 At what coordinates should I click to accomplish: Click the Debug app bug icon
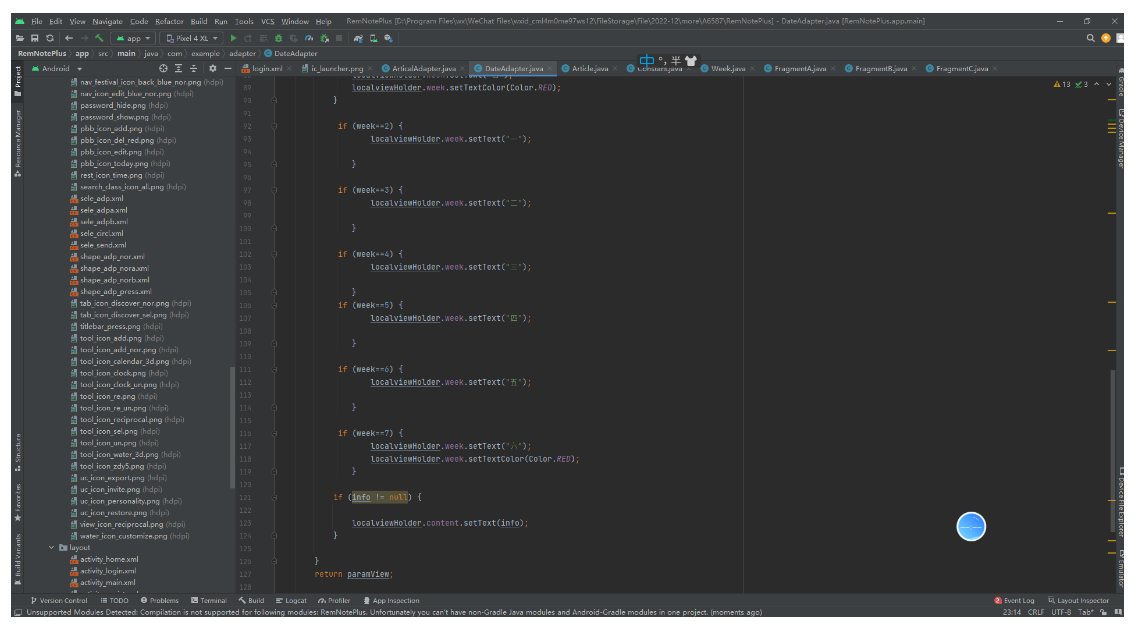coord(278,38)
